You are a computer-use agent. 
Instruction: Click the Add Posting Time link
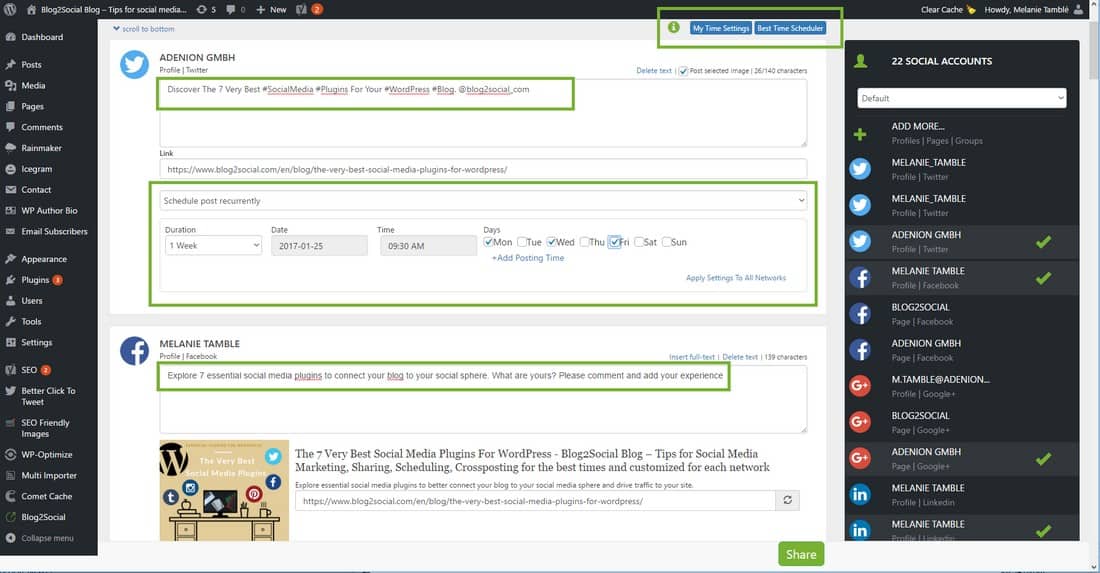pos(528,258)
